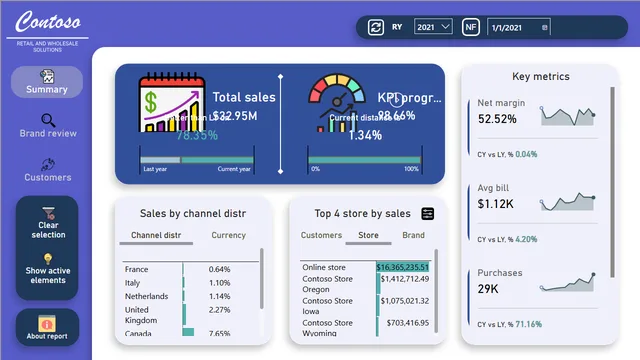Open the RY year dropdown showing 2021
The height and width of the screenshot is (360, 640).
[433, 27]
